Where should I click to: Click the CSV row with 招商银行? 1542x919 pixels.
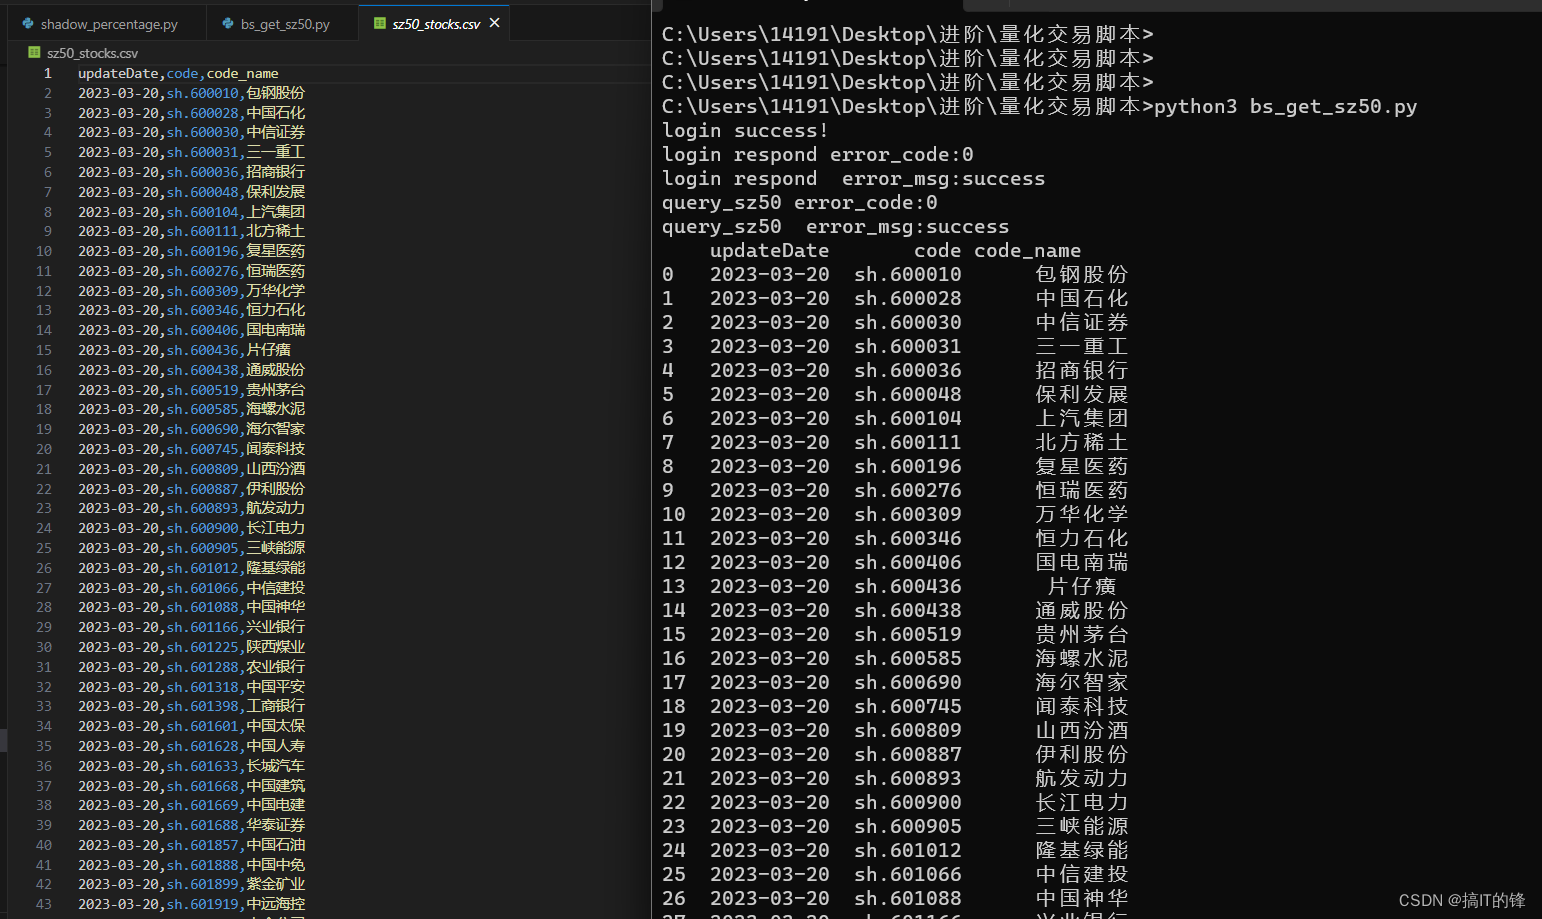(191, 172)
